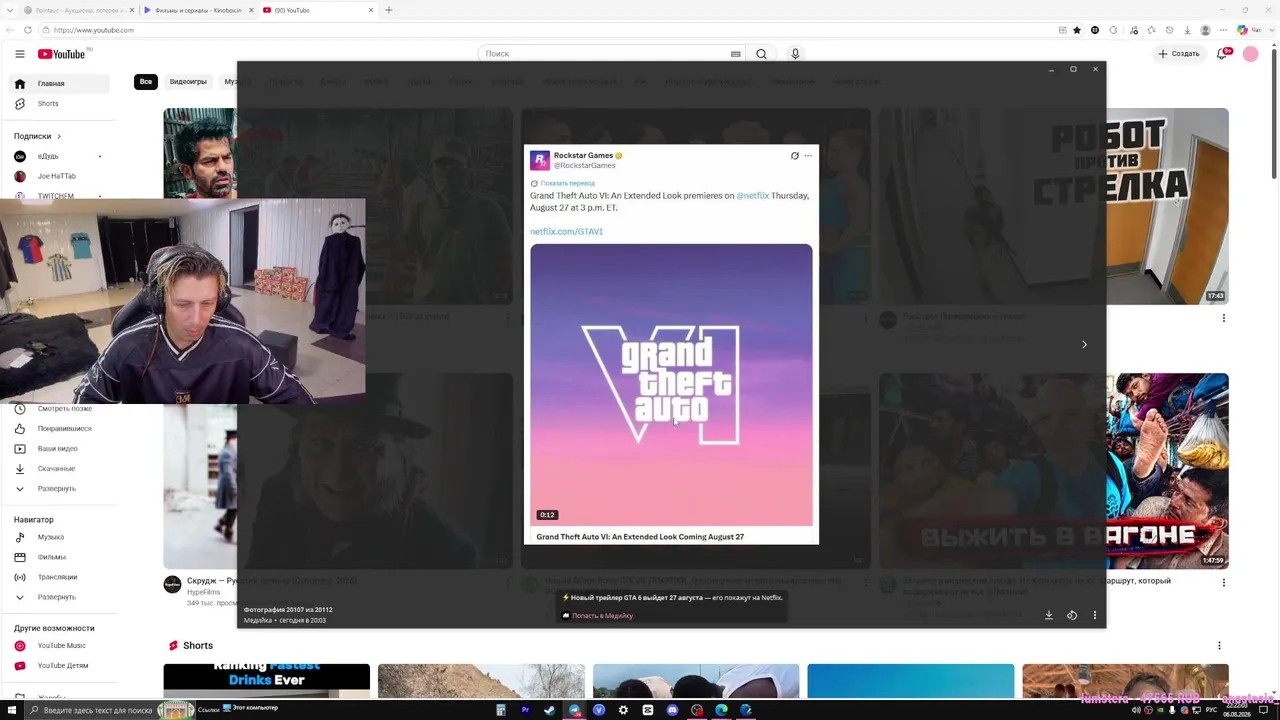Click the YouTube search magnifier button
Screen dimensions: 1280x720
click(x=761, y=54)
